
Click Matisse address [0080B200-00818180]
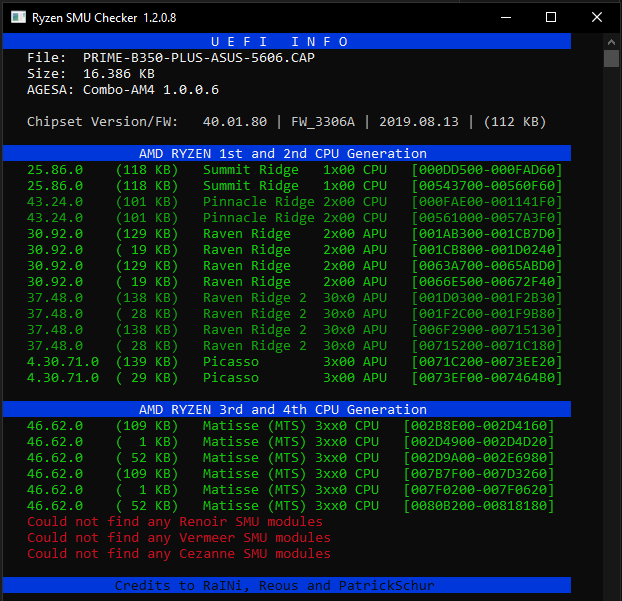[479, 506]
